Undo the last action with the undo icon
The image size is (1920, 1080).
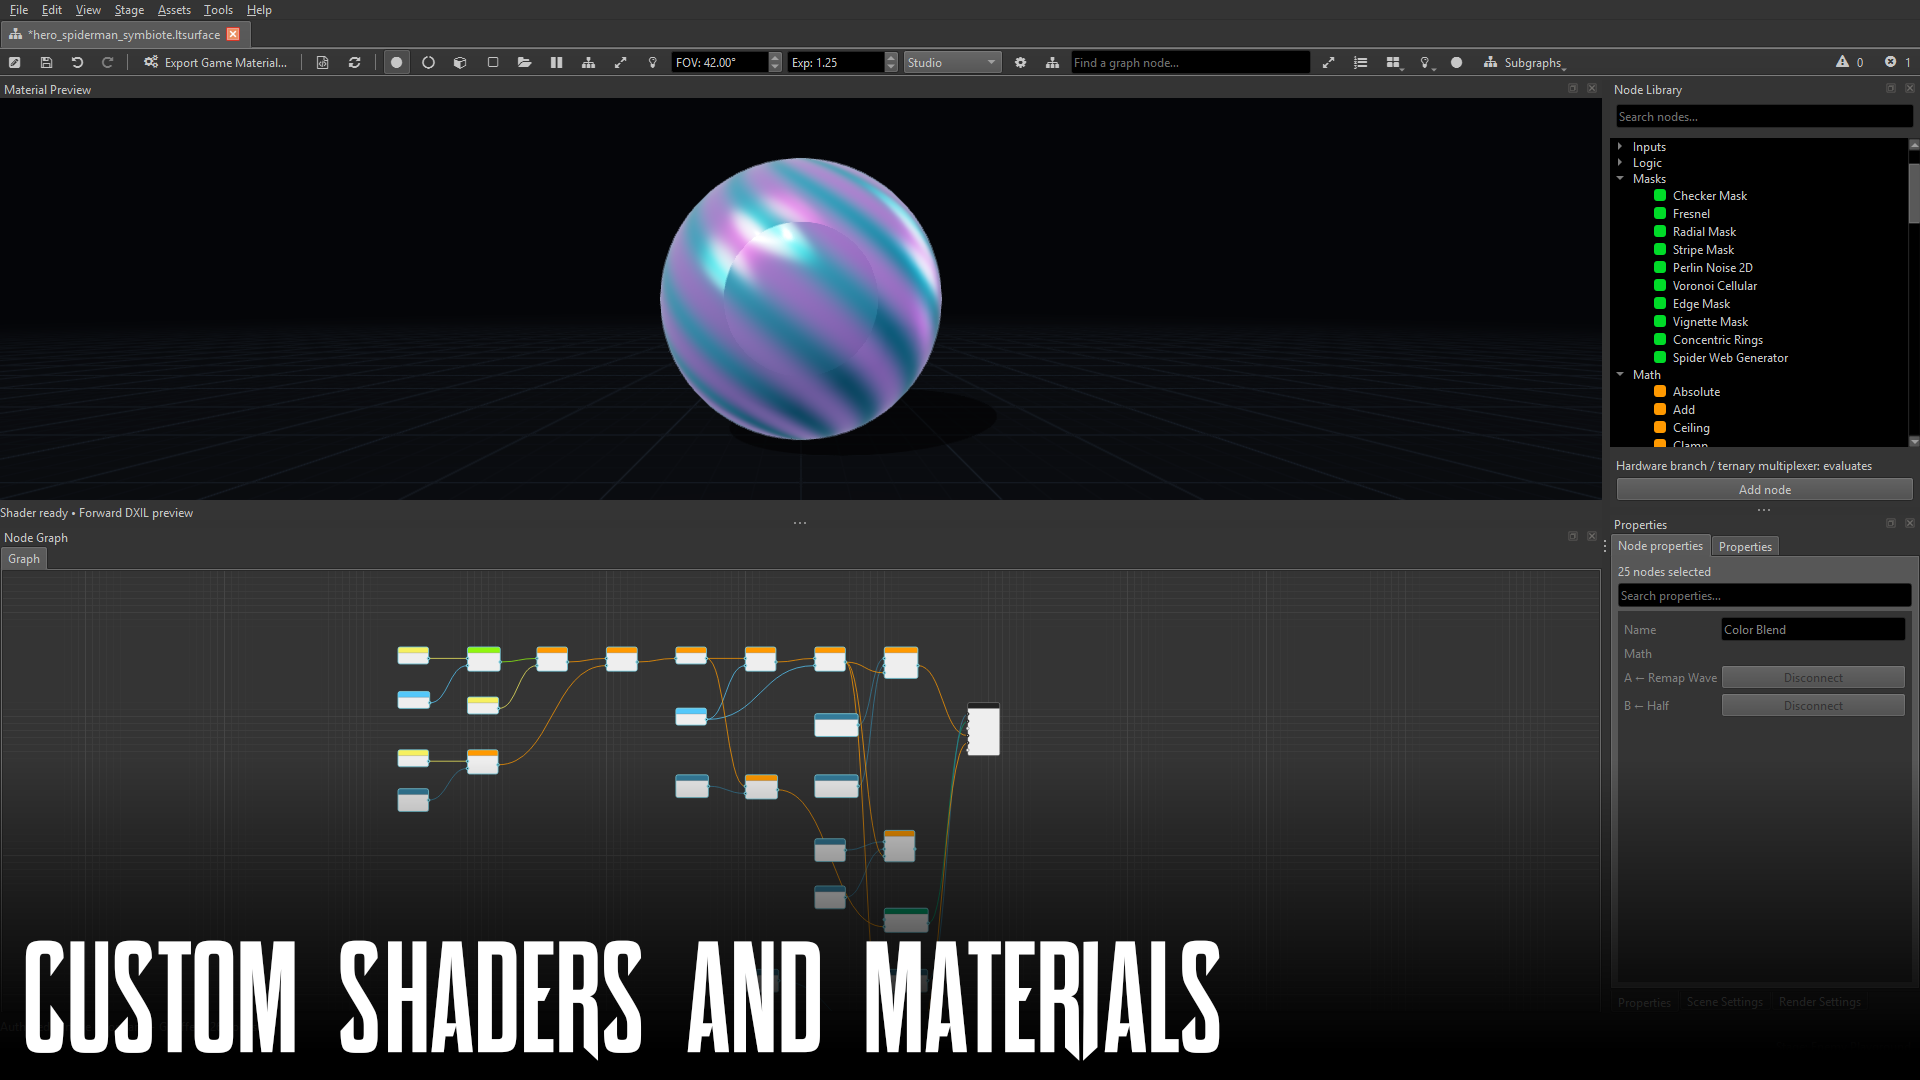click(x=77, y=62)
